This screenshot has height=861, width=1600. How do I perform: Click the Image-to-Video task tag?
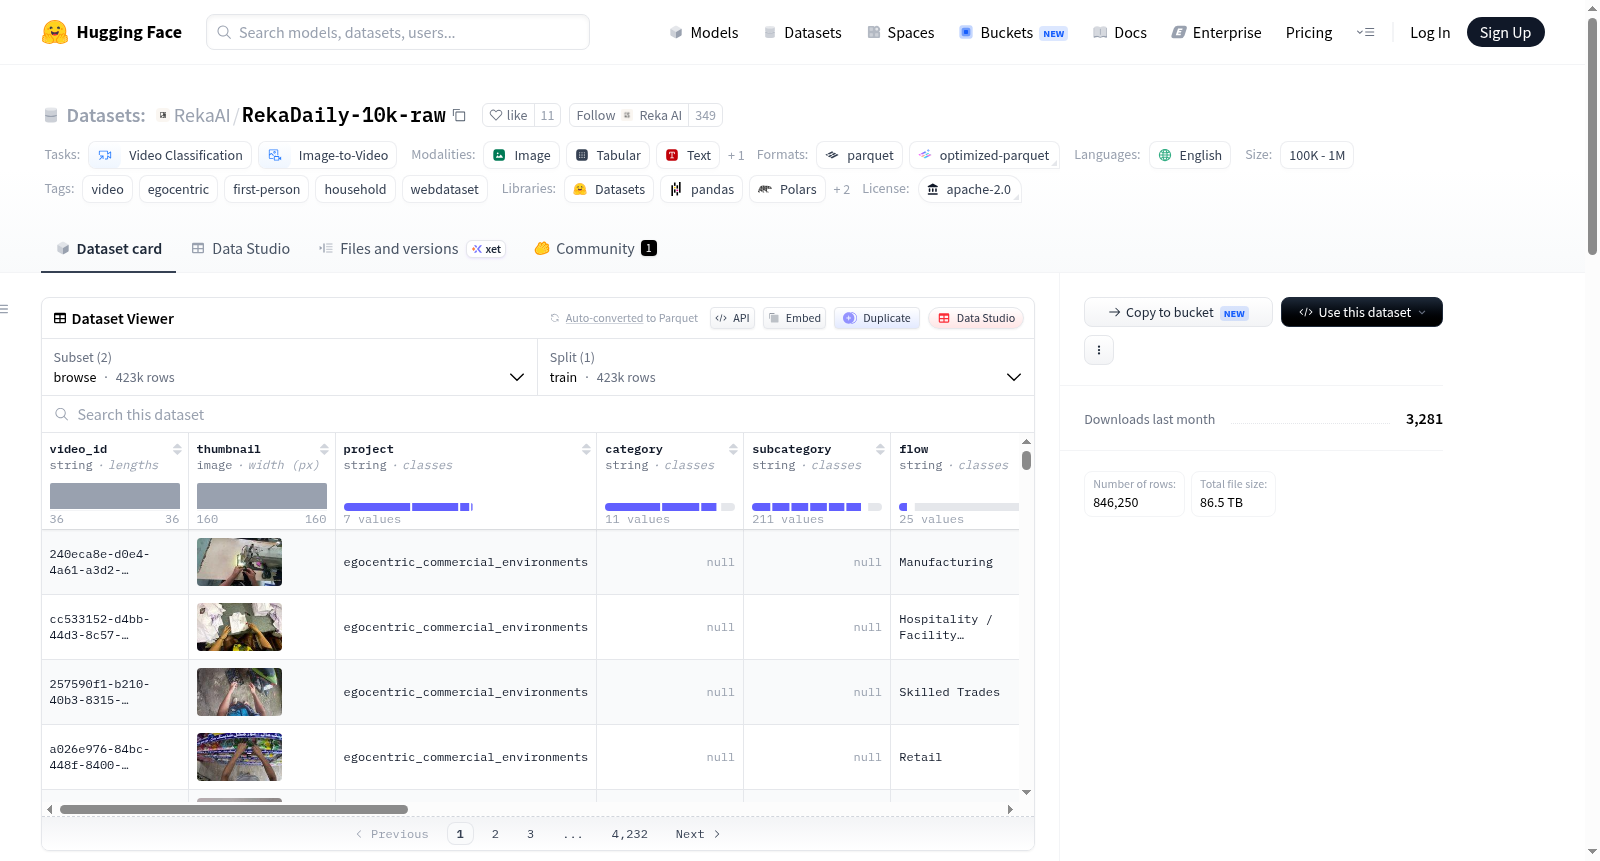pyautogui.click(x=328, y=155)
